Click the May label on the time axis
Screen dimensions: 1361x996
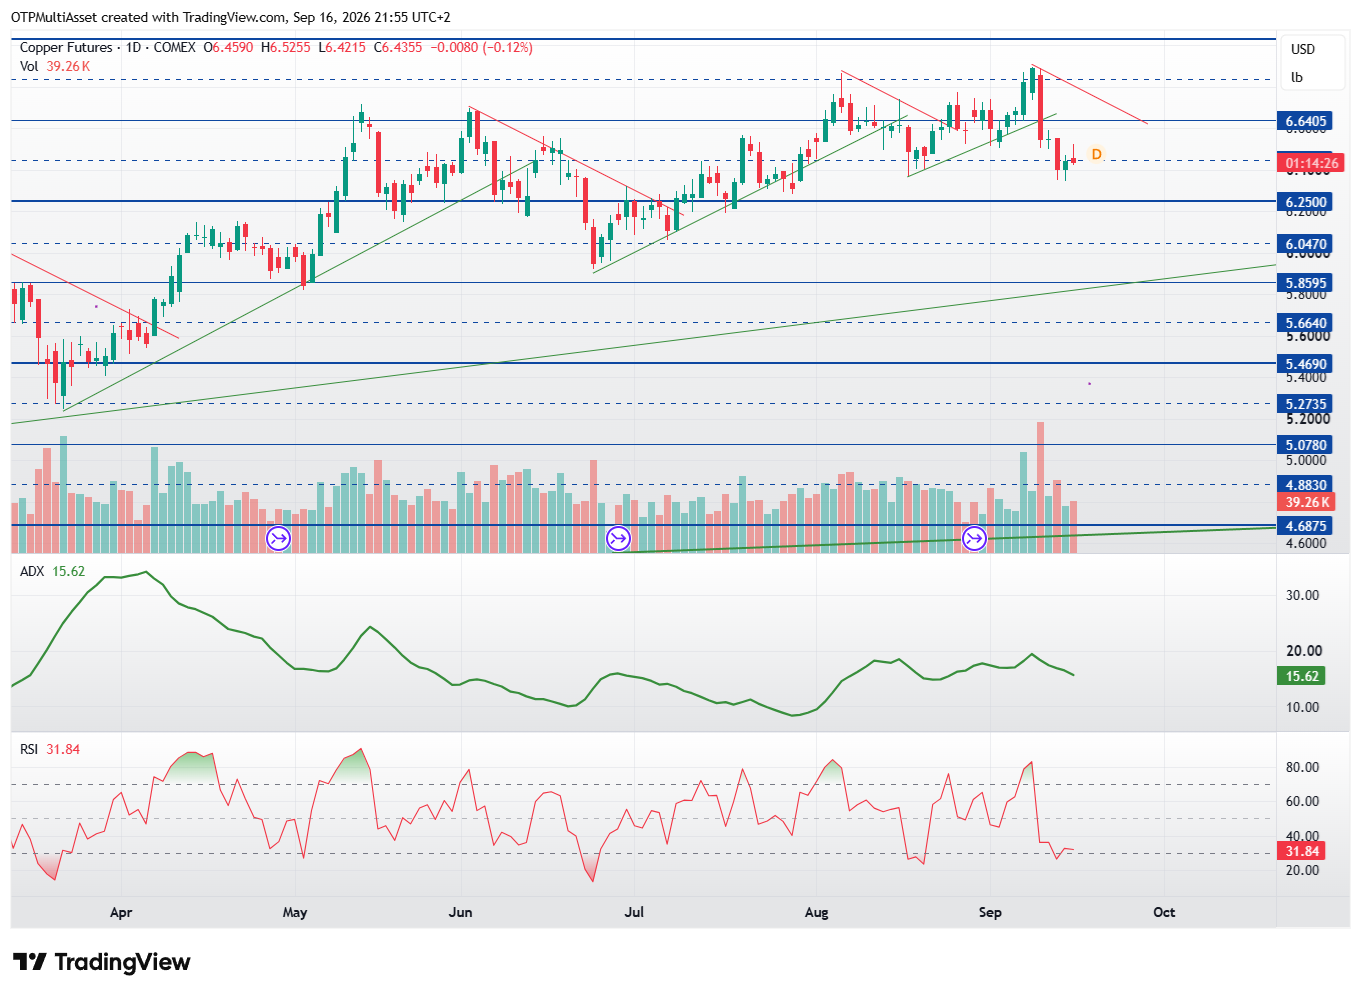click(x=295, y=912)
